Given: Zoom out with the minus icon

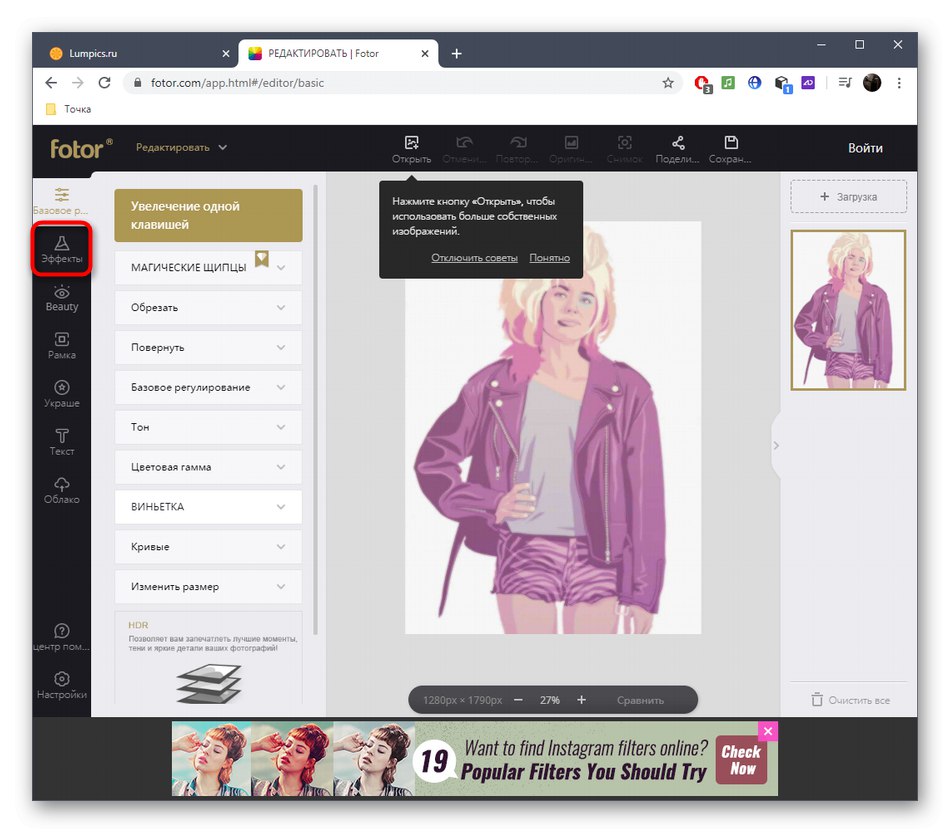Looking at the screenshot, I should pyautogui.click(x=518, y=700).
